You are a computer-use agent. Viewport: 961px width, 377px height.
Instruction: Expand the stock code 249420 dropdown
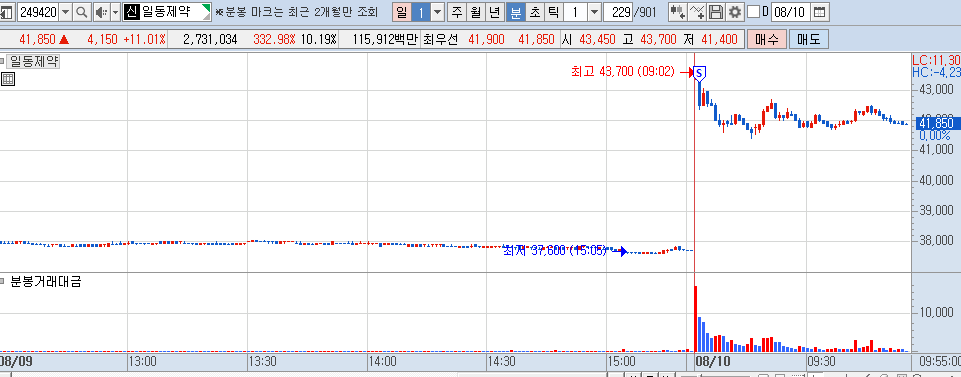(x=66, y=12)
